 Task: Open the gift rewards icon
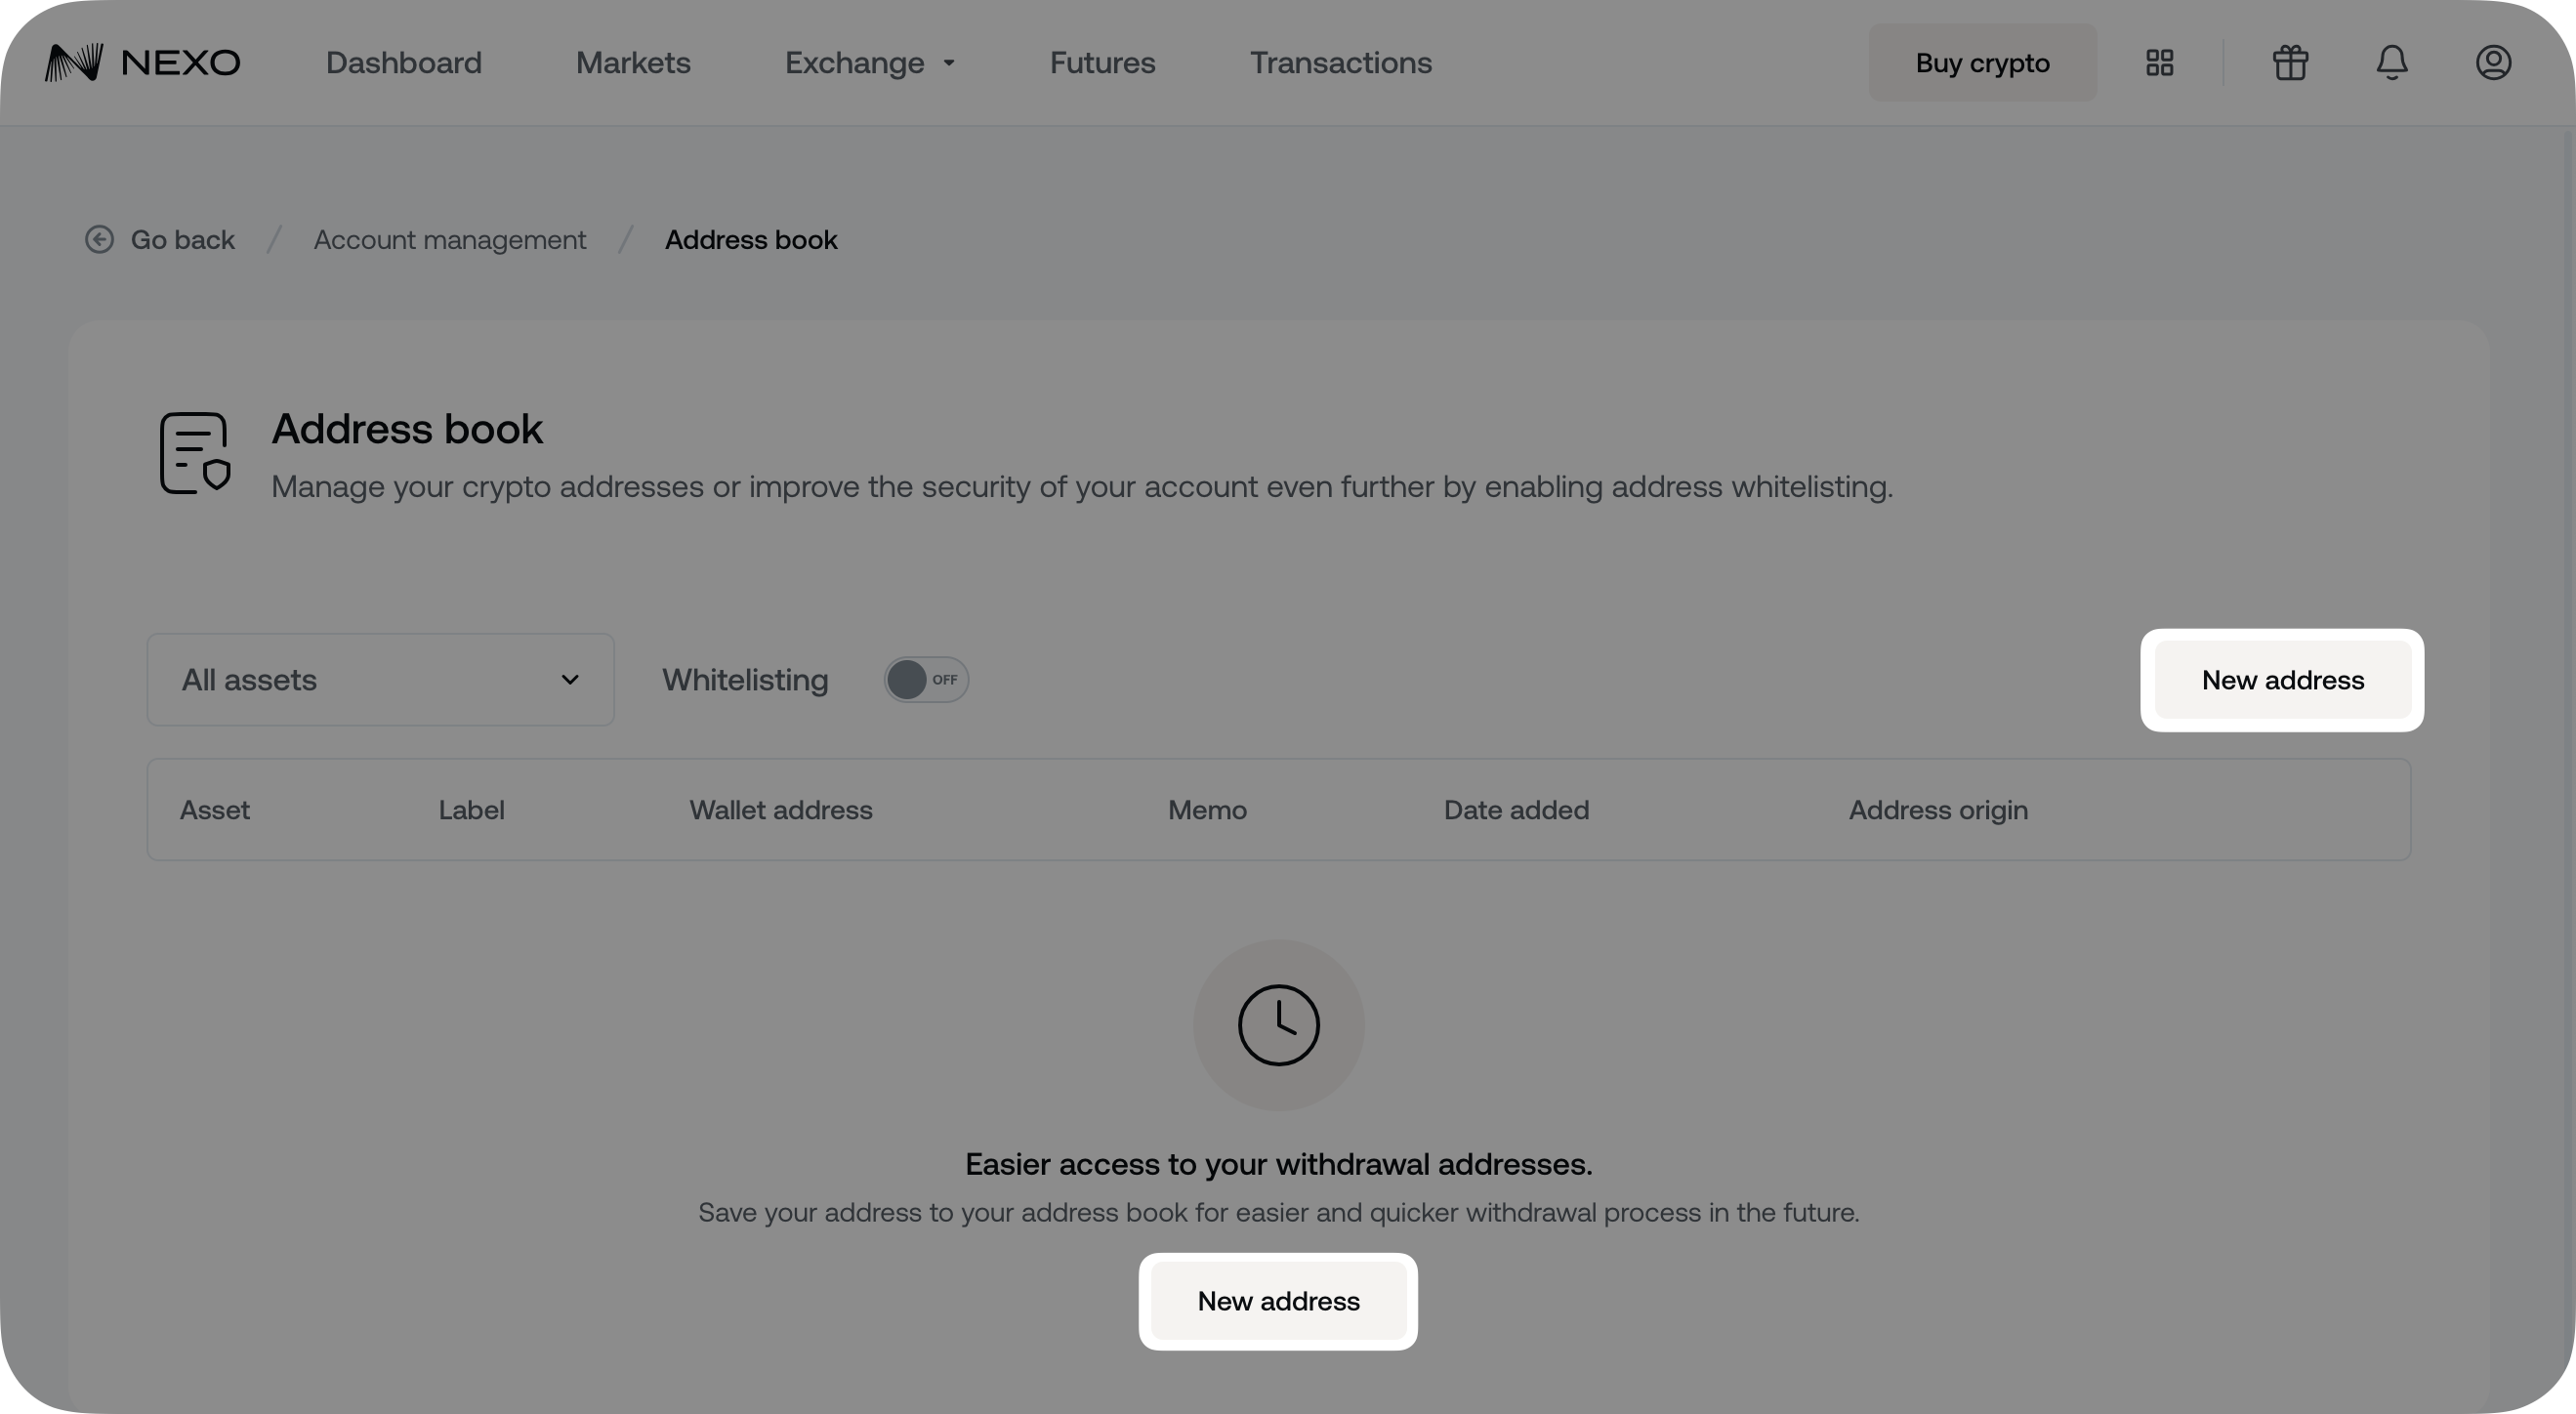pos(2290,63)
